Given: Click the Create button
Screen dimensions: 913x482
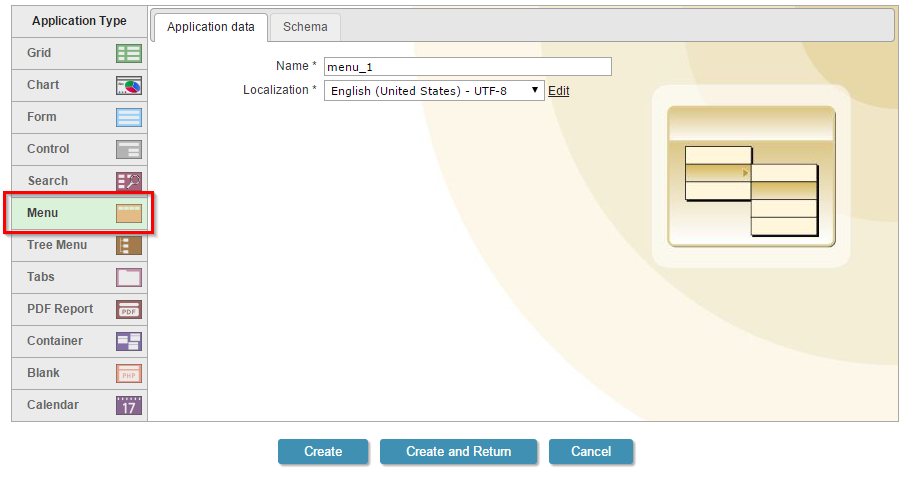Looking at the screenshot, I should click(x=323, y=452).
